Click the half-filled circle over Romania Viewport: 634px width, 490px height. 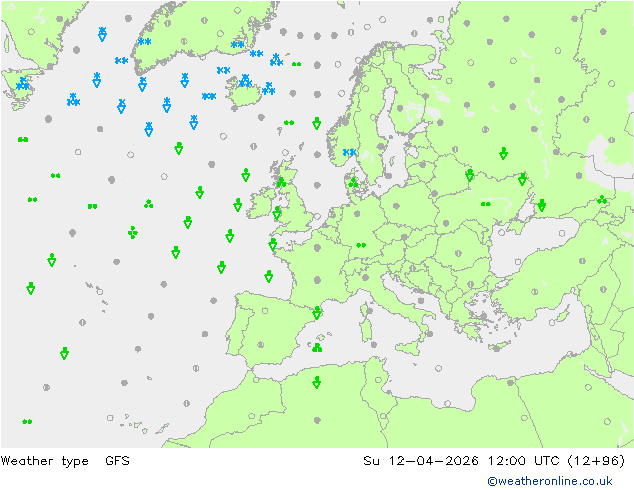(458, 253)
